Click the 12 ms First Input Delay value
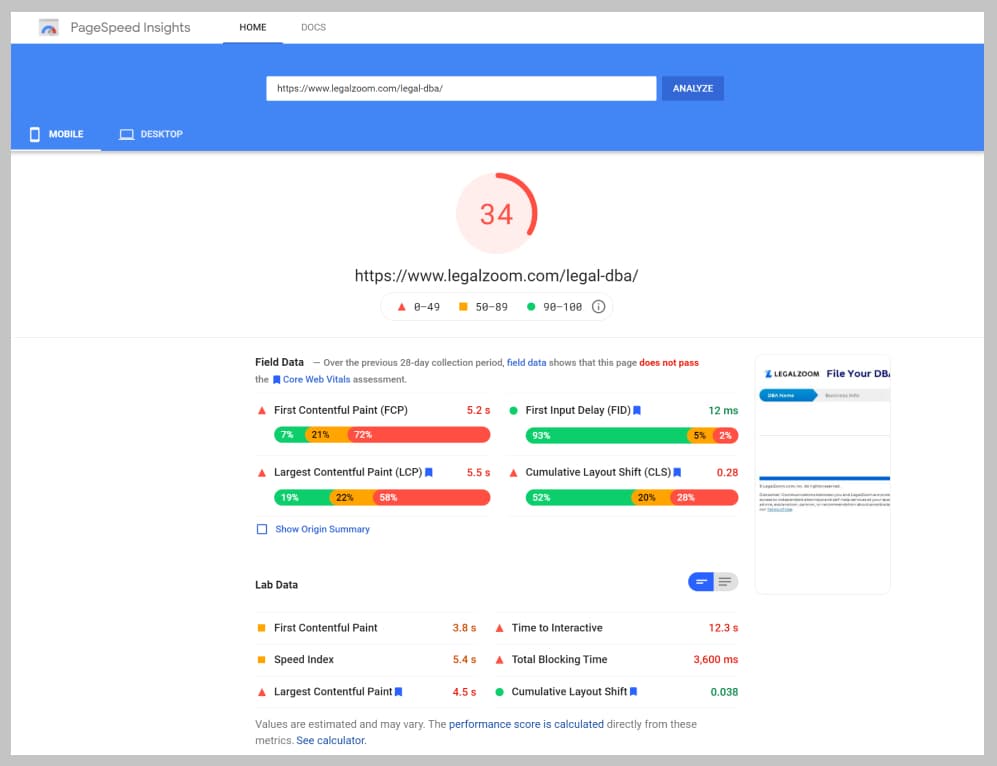997x766 pixels. pos(724,411)
